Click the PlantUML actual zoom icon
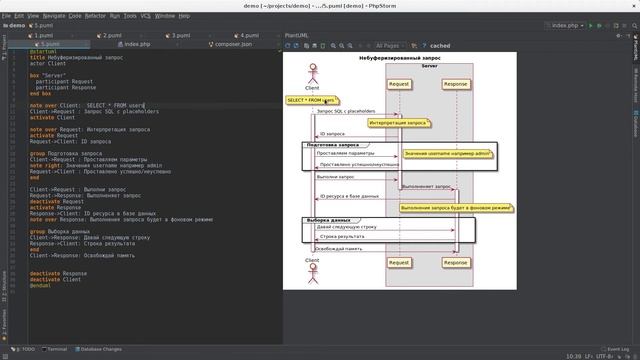 click(350, 46)
